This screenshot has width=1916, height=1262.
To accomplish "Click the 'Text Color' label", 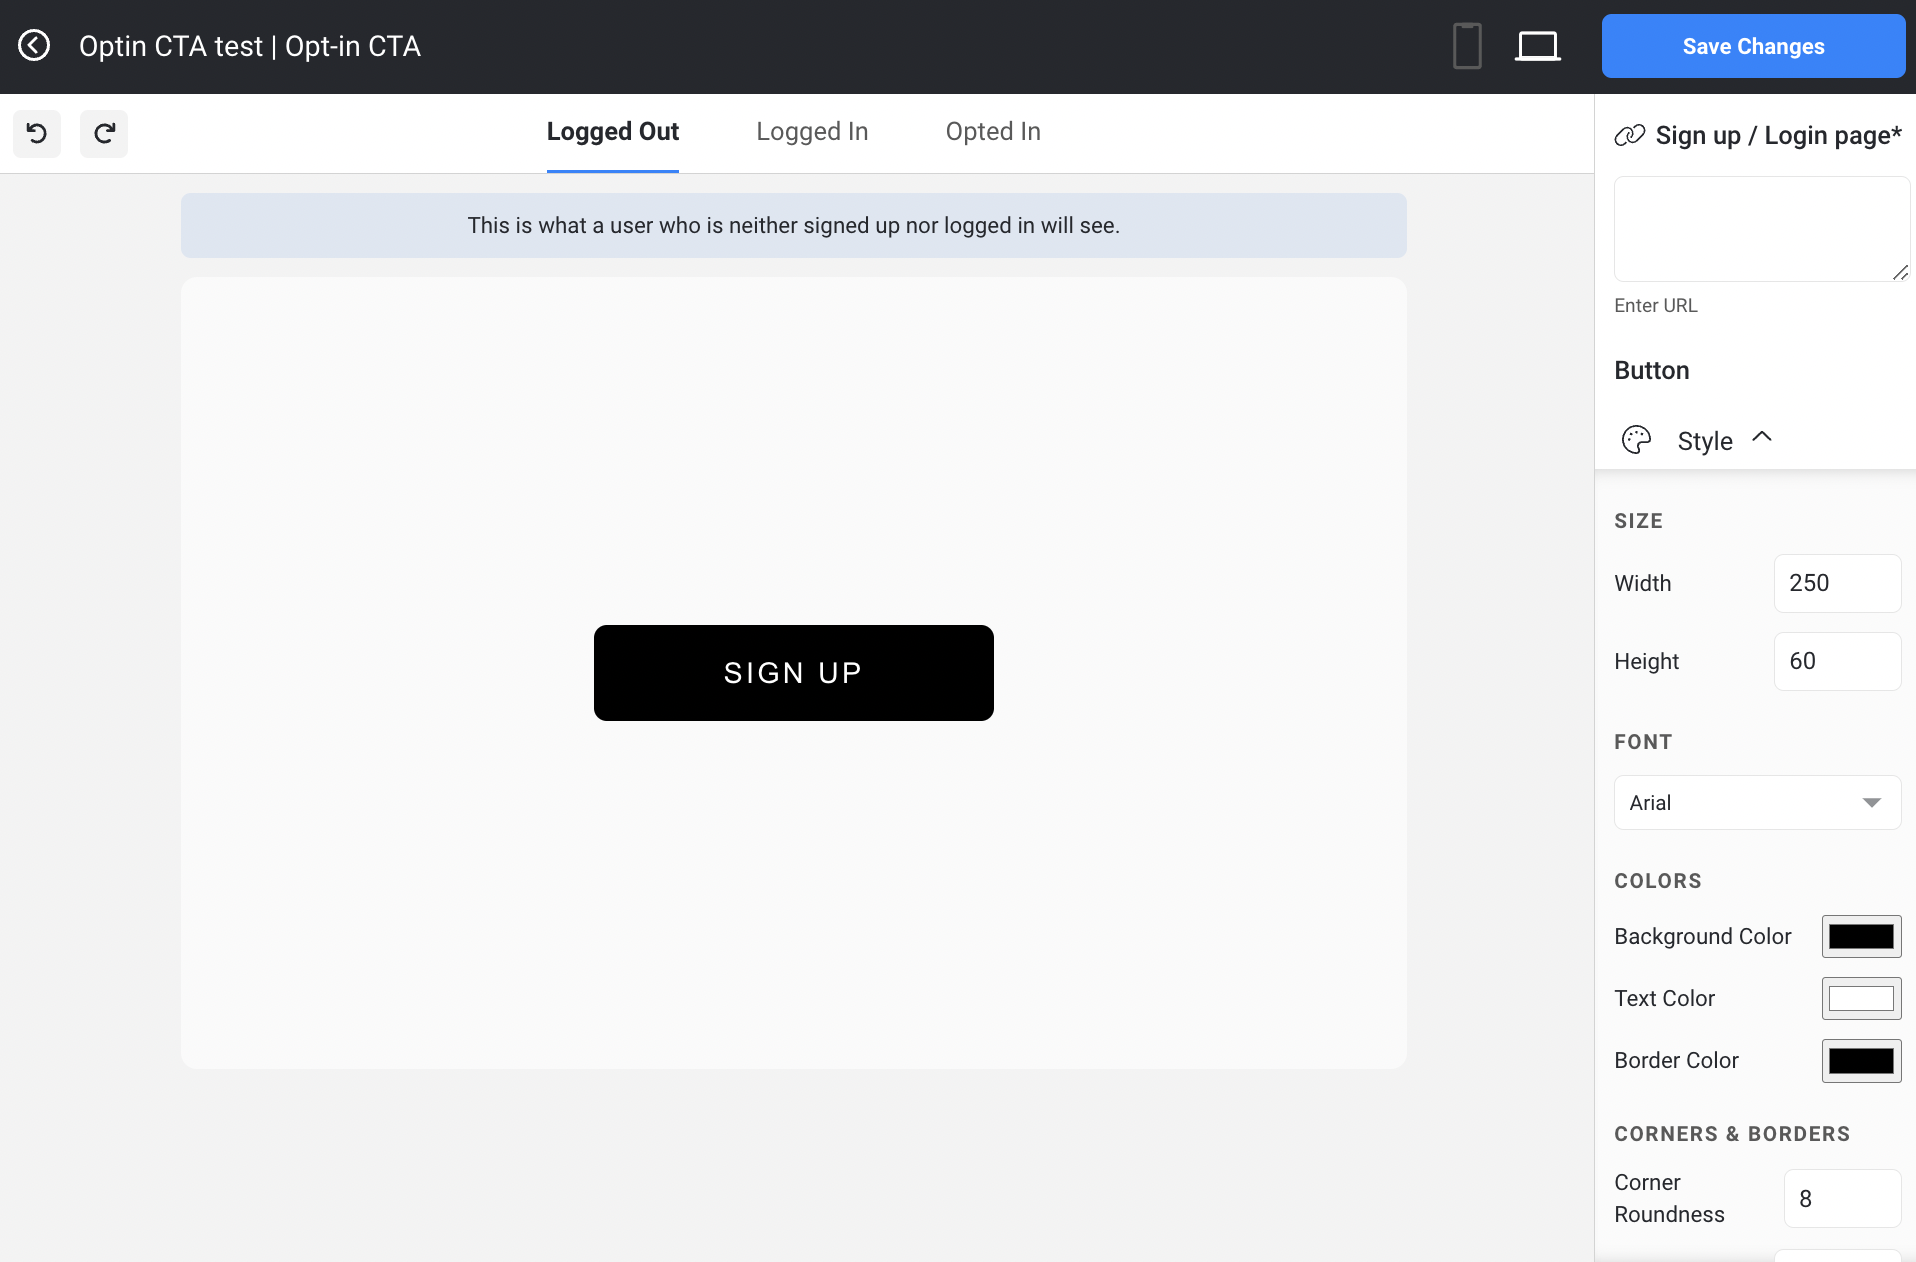I will (1664, 998).
